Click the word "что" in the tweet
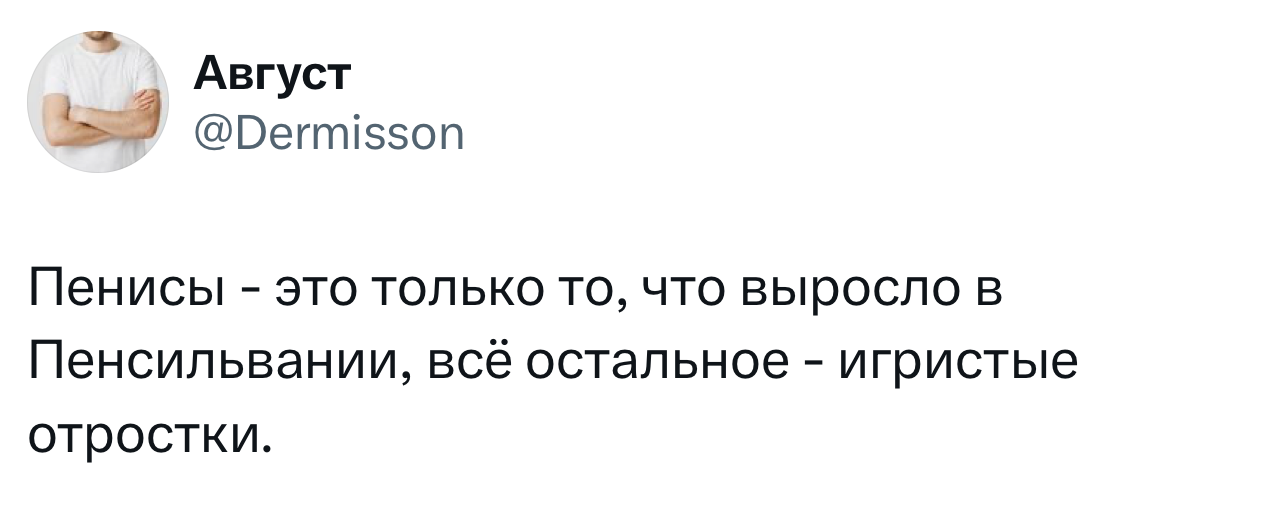This screenshot has height=509, width=1284. [x=685, y=291]
